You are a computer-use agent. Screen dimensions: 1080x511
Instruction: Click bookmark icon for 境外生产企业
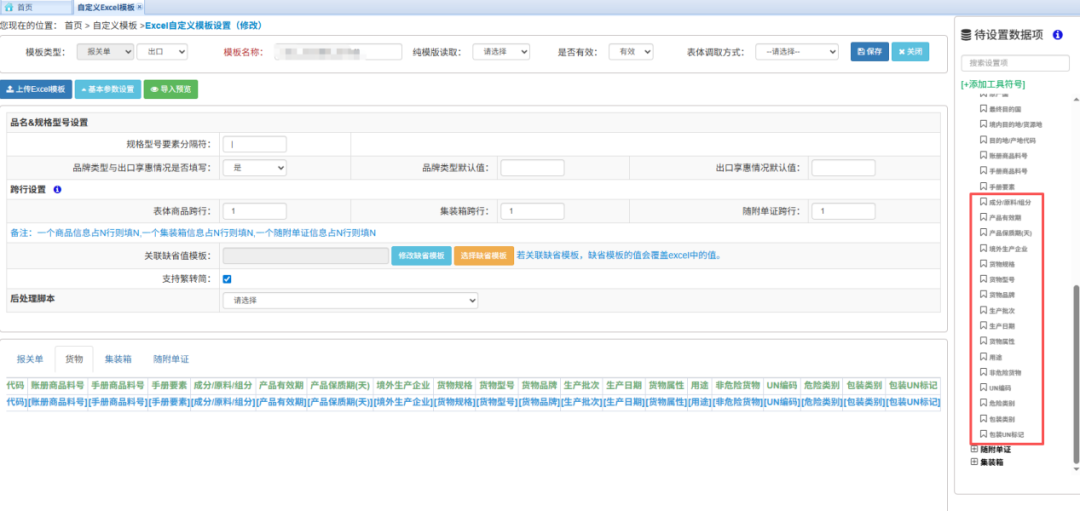983,249
